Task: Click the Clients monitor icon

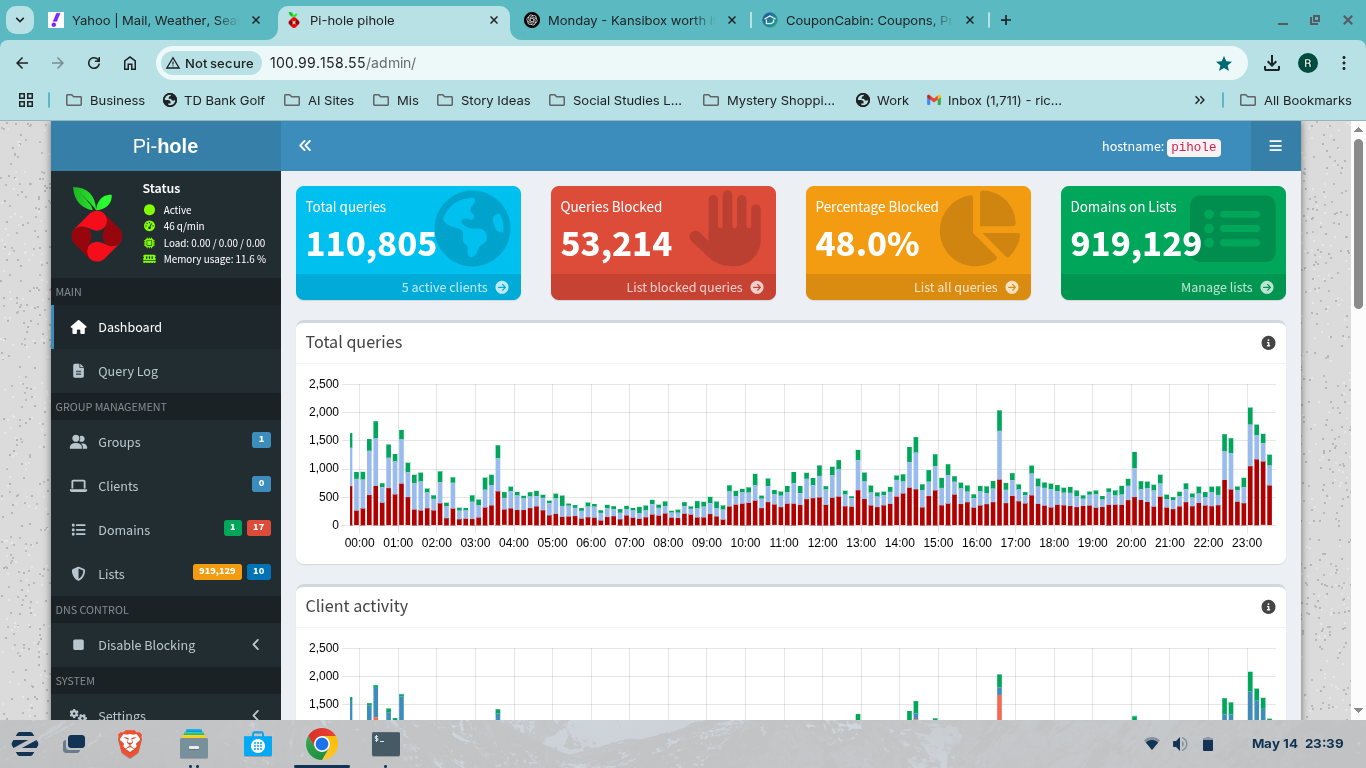Action: [78, 486]
